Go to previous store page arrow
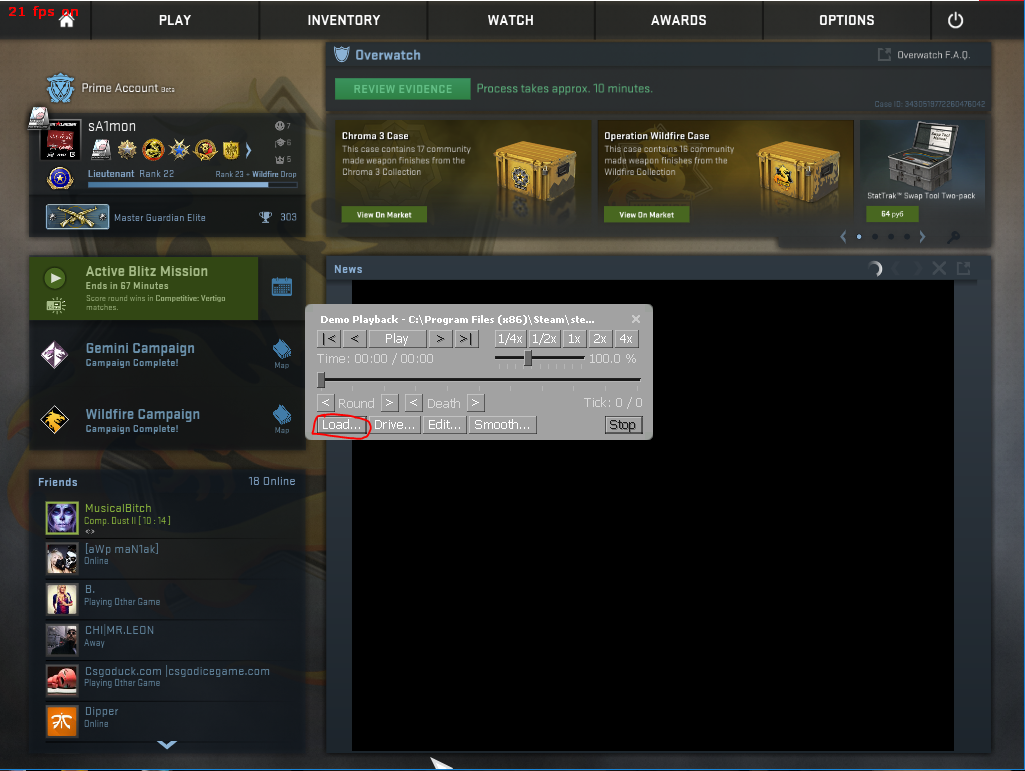This screenshot has width=1025, height=771. click(x=843, y=237)
